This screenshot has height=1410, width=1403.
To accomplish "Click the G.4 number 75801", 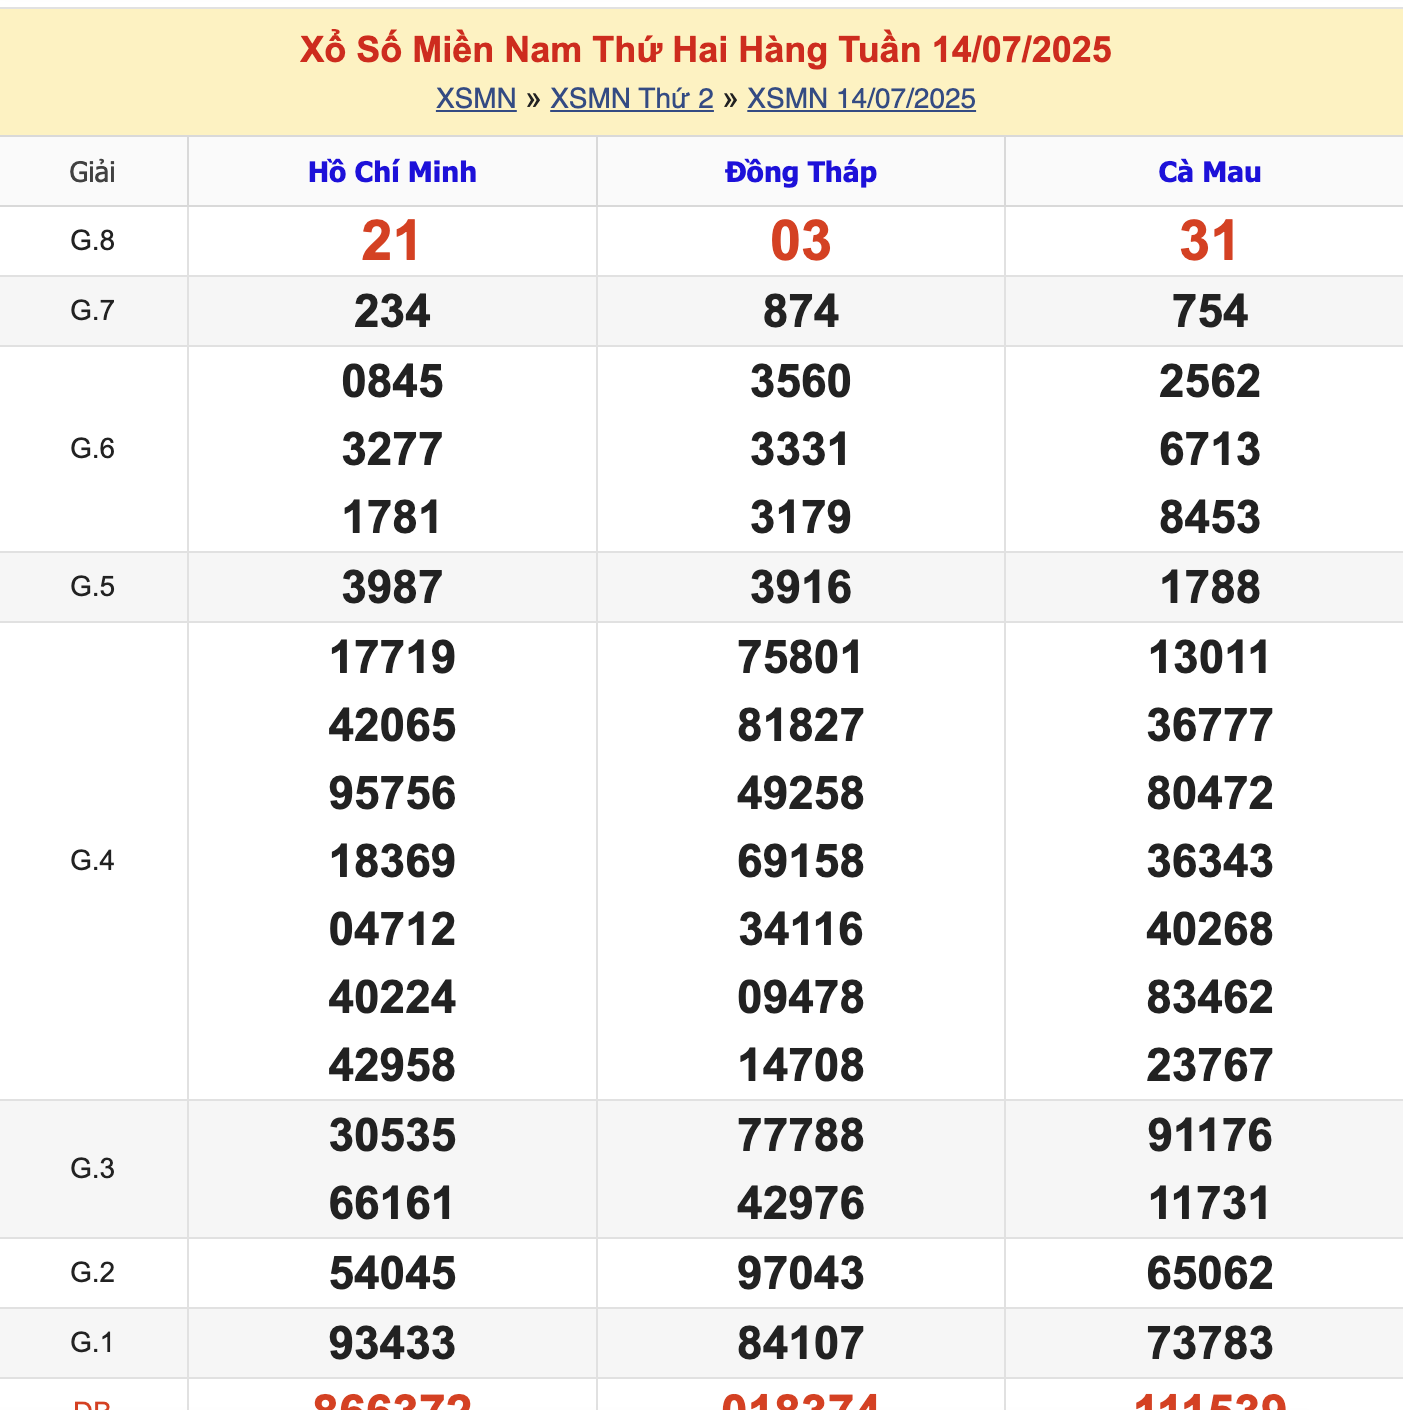I will point(801,657).
